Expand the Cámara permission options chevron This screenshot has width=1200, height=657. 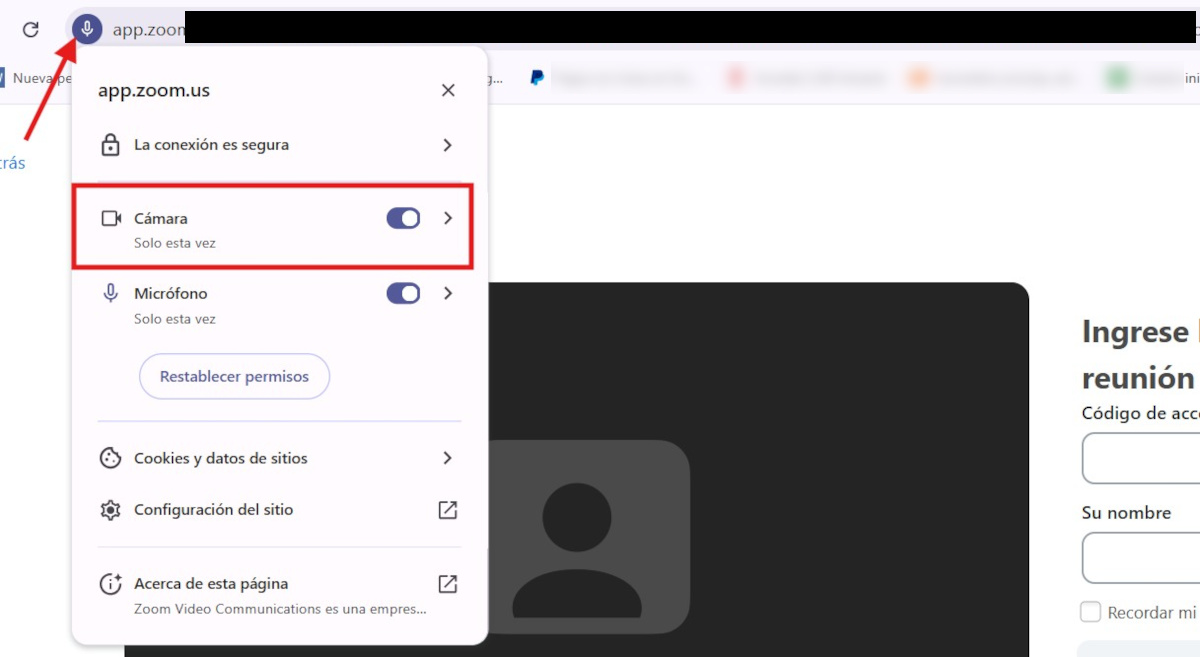click(447, 218)
